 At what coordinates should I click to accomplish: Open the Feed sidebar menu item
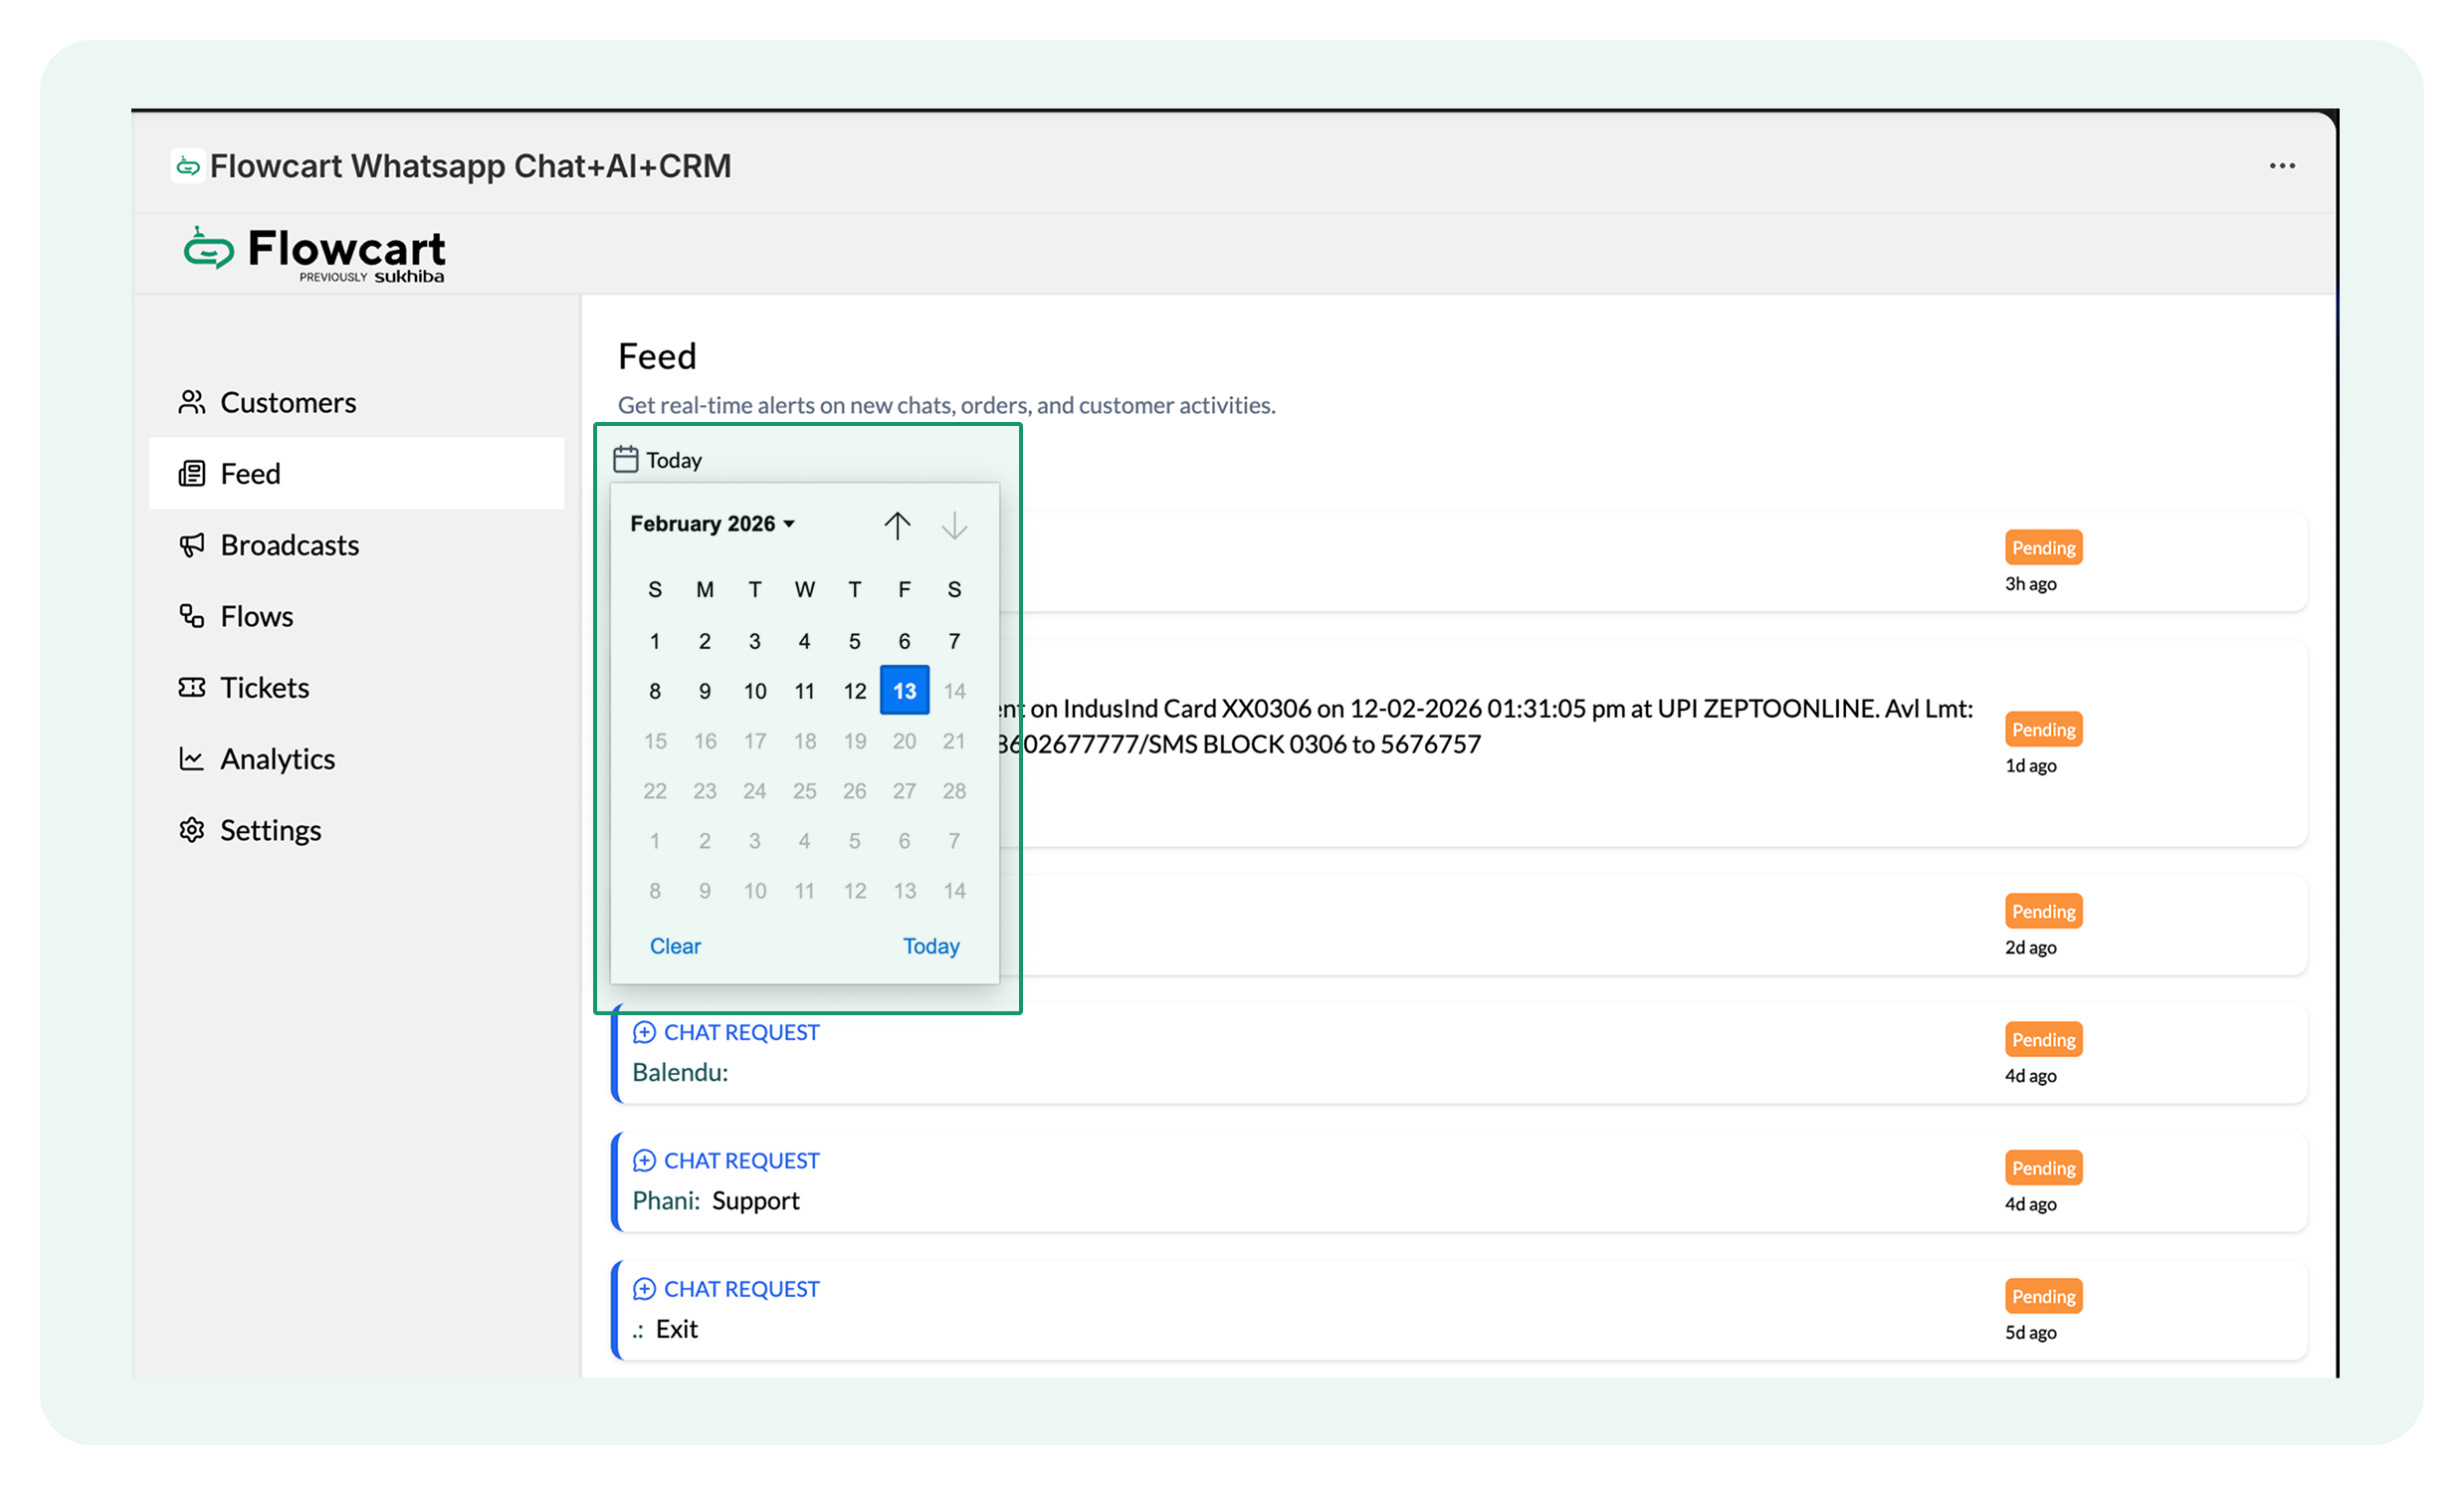click(x=250, y=474)
